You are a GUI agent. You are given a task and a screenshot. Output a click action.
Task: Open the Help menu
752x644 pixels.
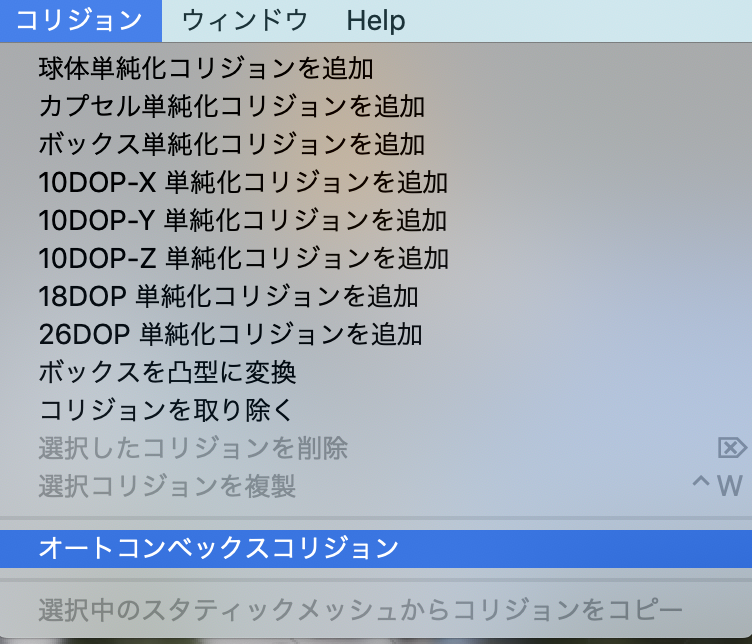(376, 21)
